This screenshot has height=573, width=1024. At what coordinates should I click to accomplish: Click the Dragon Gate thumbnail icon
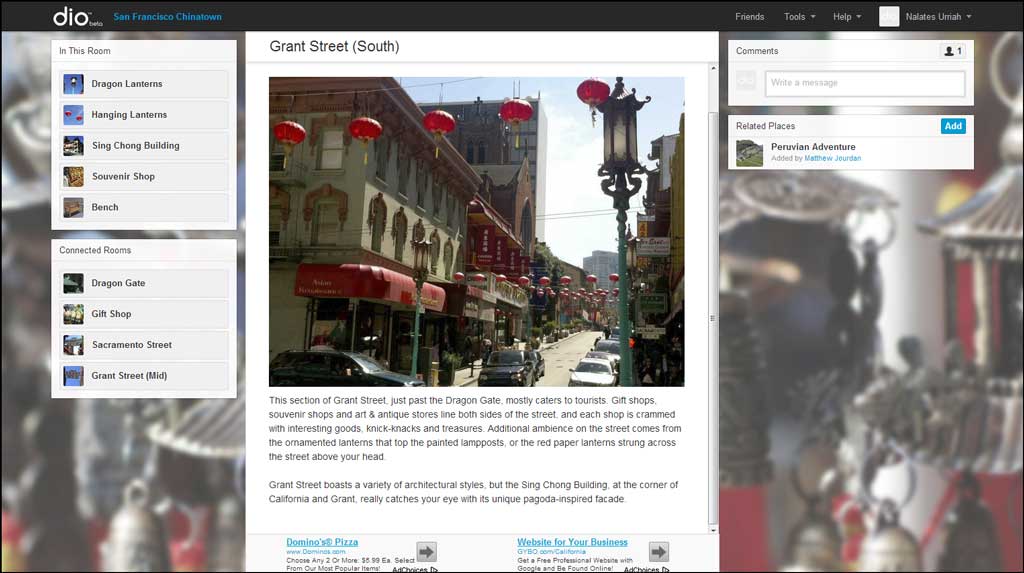73,283
